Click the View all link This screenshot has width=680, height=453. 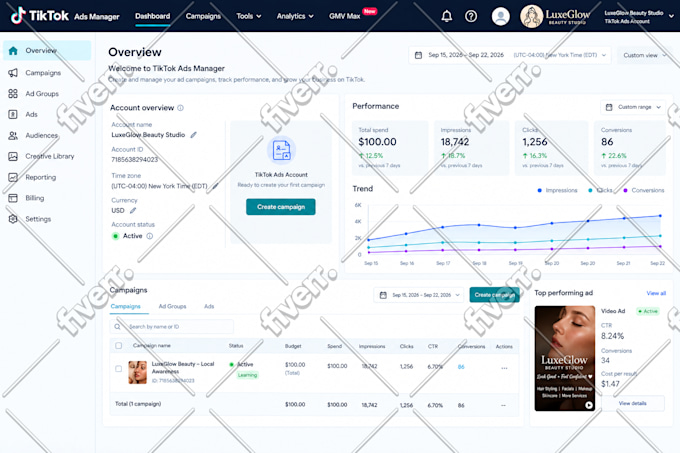coord(656,293)
